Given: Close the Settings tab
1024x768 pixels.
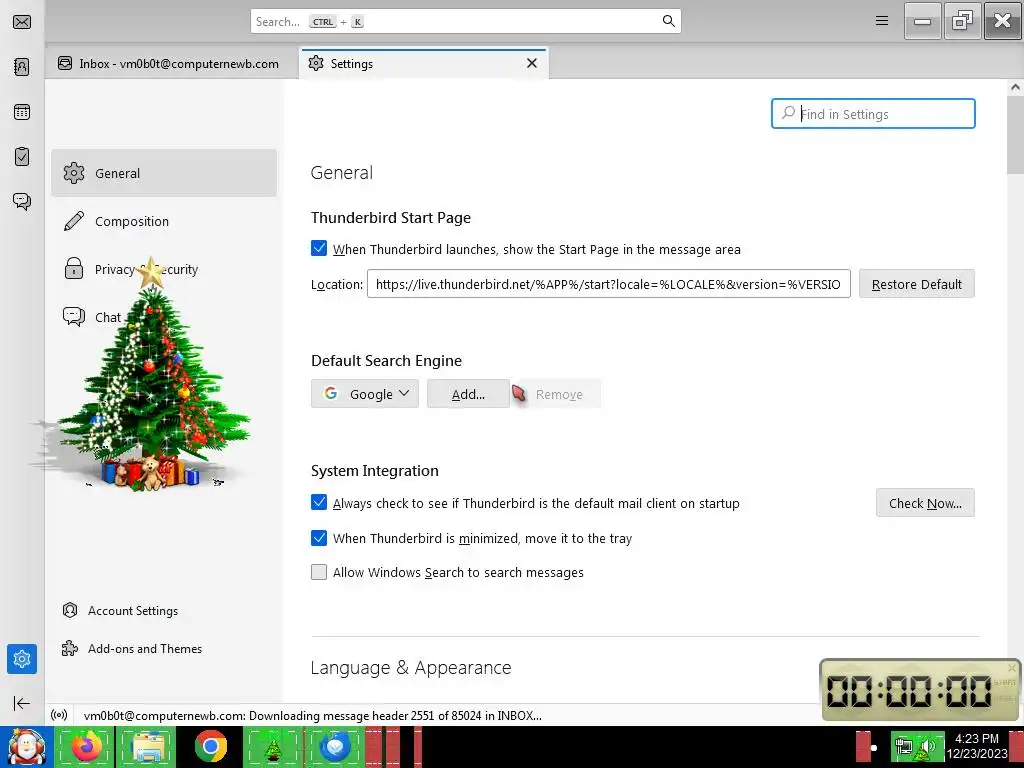Looking at the screenshot, I should point(532,63).
